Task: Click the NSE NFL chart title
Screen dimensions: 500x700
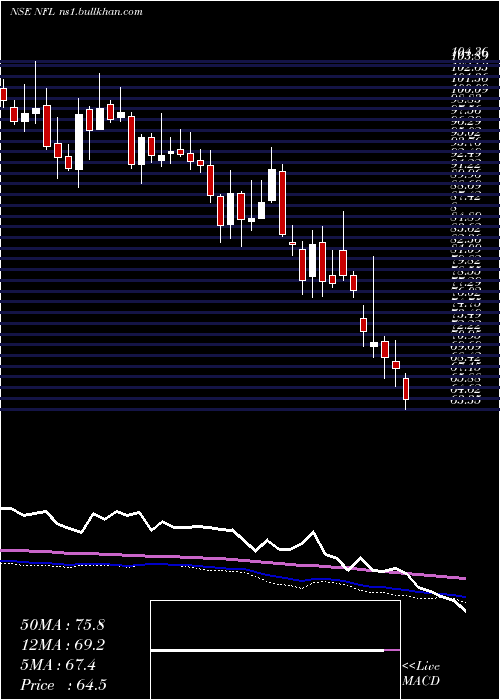Action: pos(76,11)
